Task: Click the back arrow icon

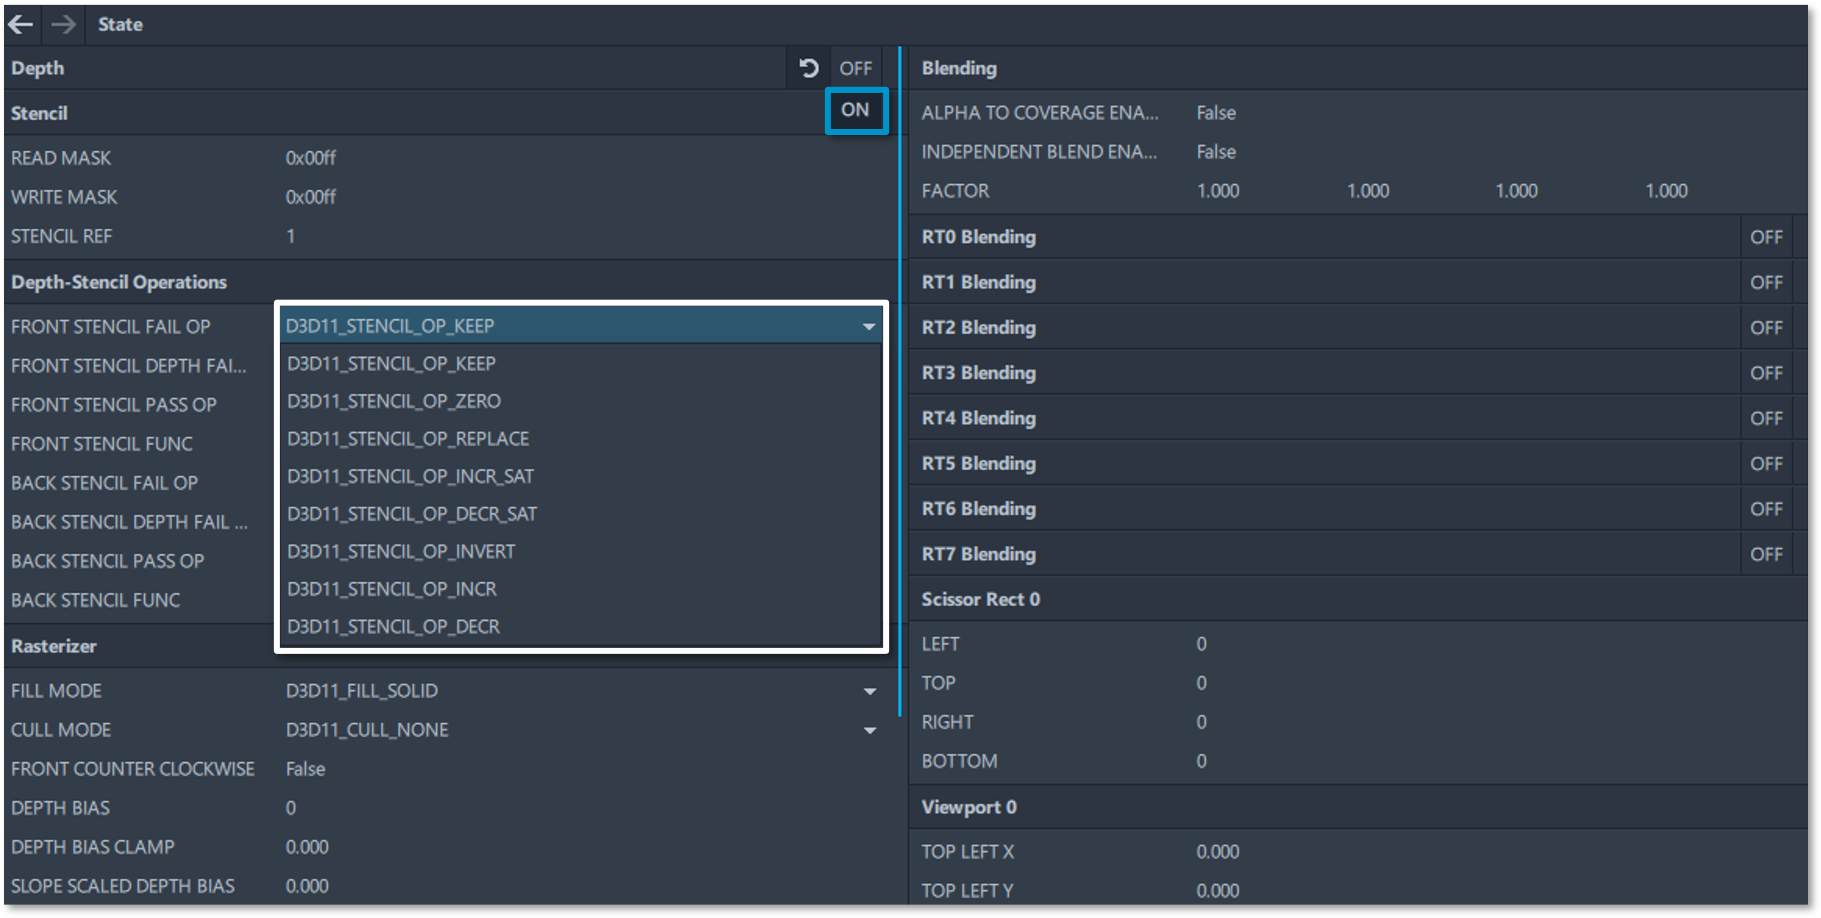Action: coord(21,24)
